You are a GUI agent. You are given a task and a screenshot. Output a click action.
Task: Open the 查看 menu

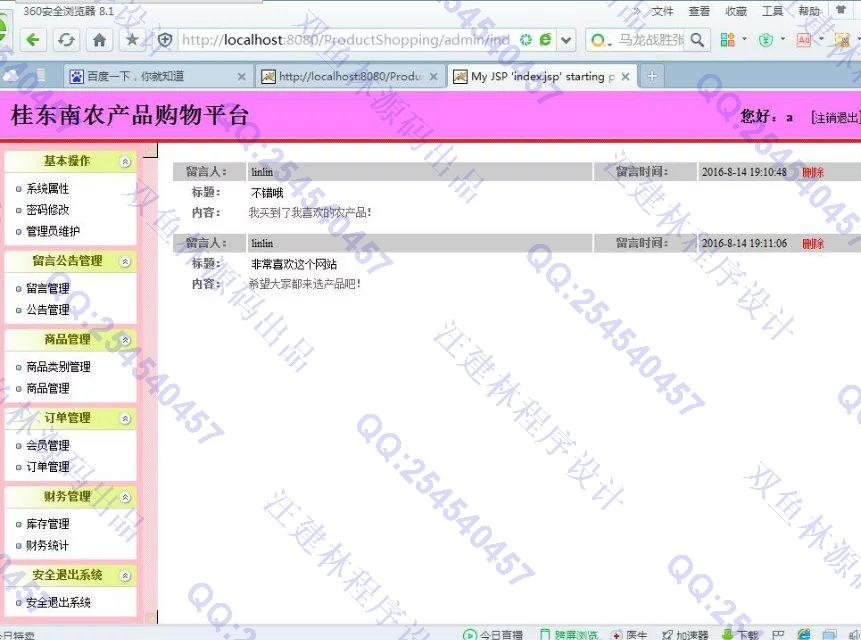(x=699, y=11)
